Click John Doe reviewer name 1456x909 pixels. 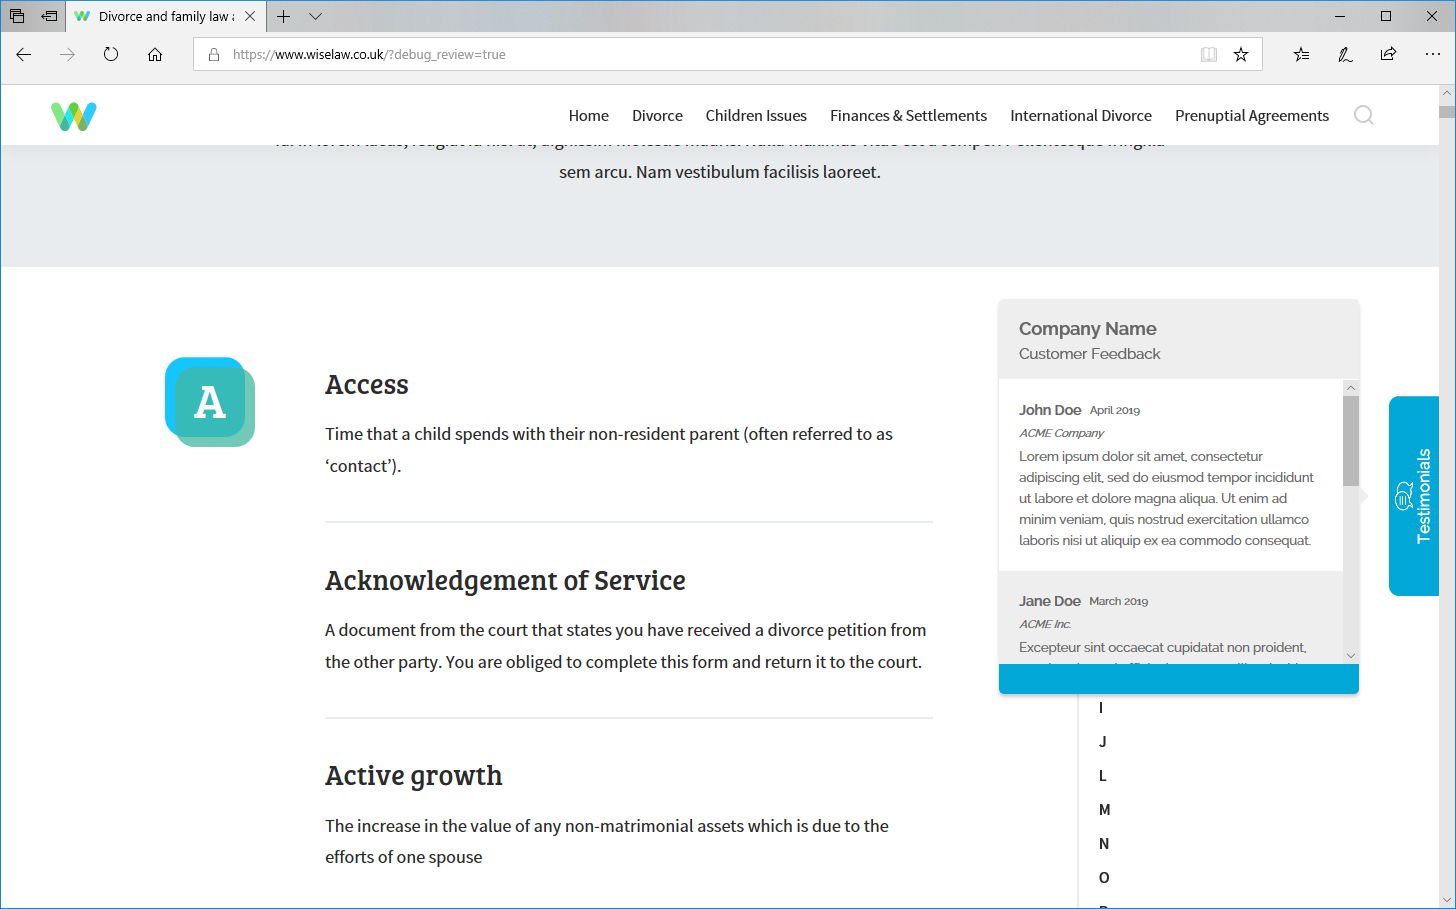tap(1050, 410)
